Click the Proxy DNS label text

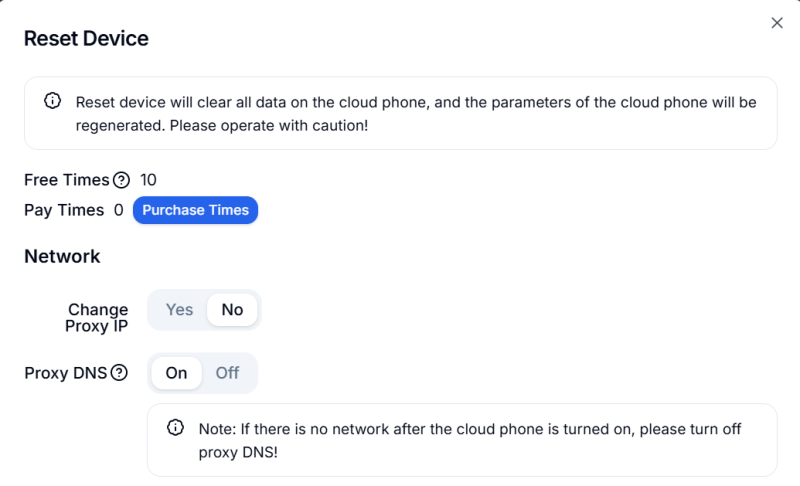[x=65, y=373]
